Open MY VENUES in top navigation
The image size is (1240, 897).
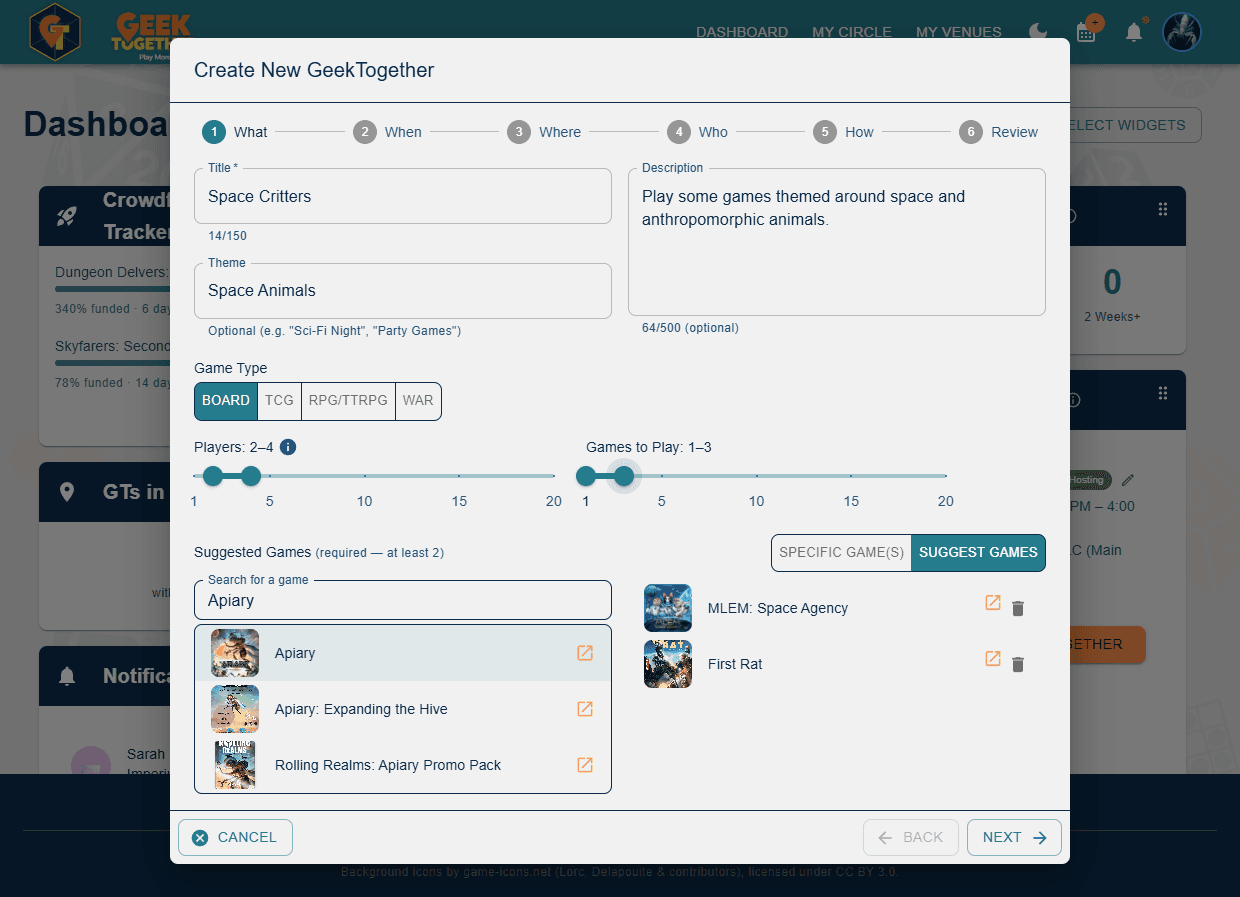[x=959, y=32]
